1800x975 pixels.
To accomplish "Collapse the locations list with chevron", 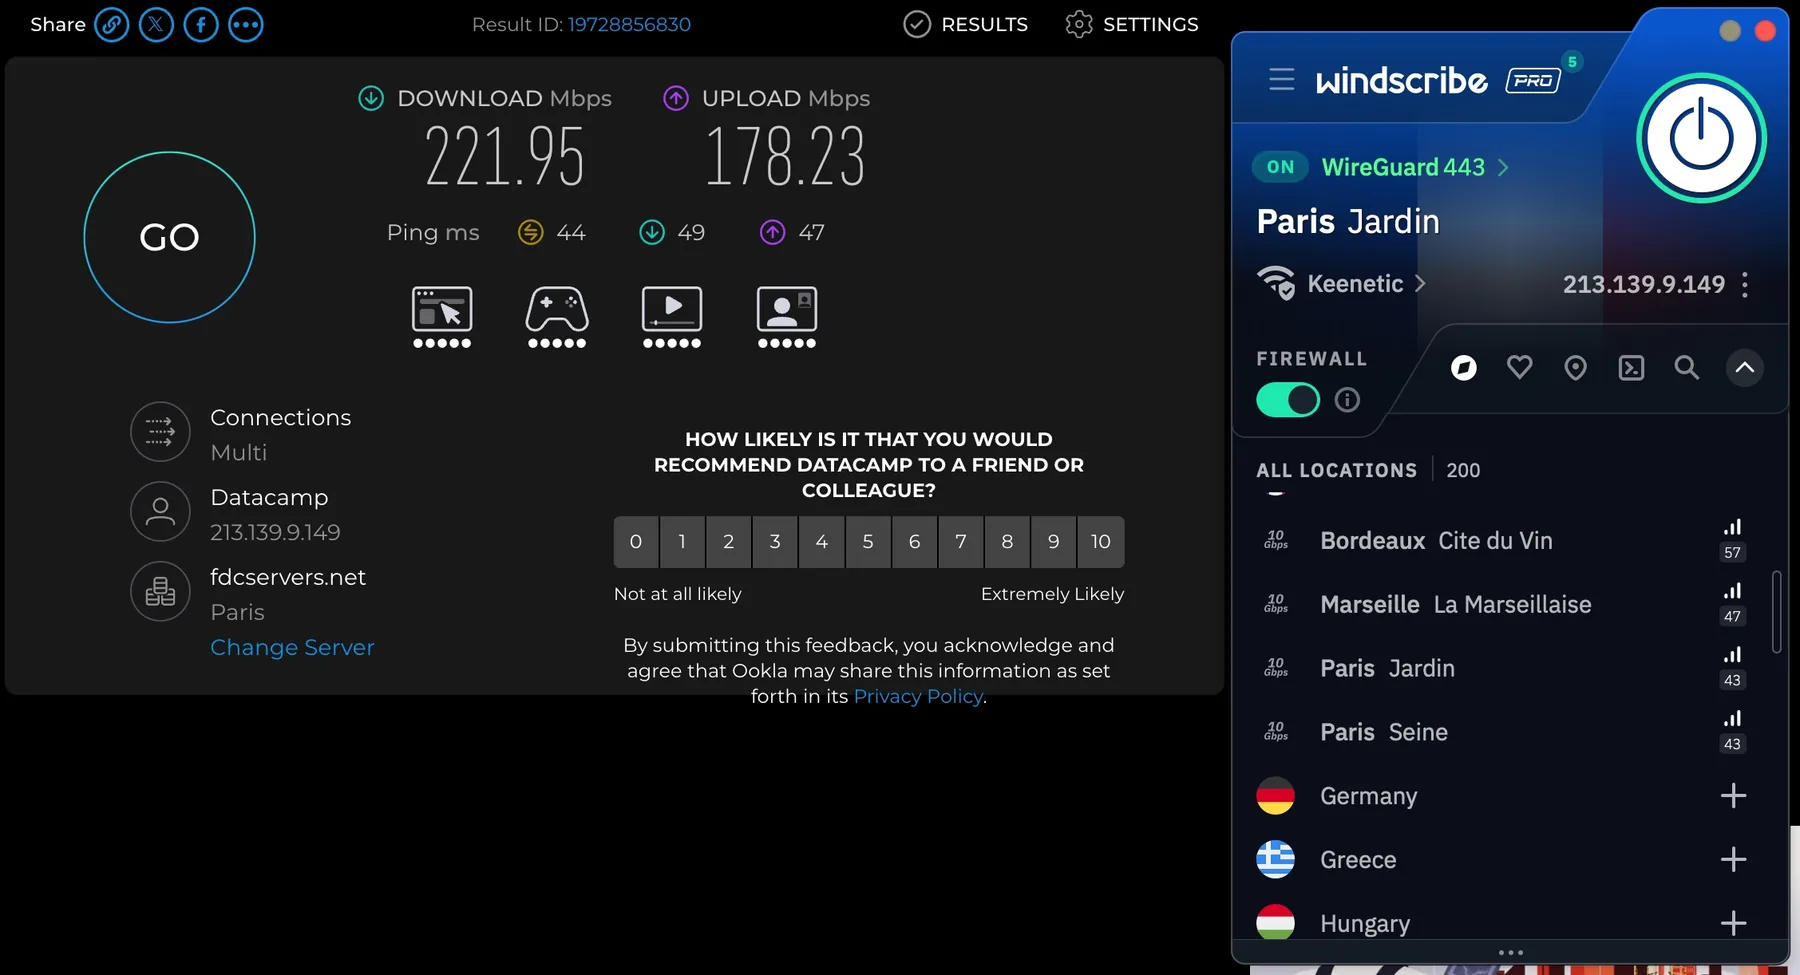I will point(1745,368).
